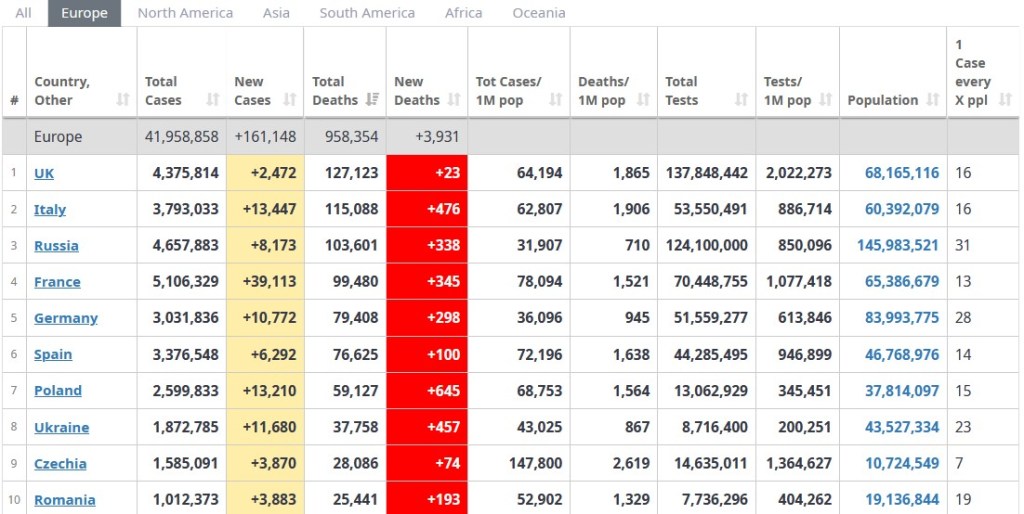Open the Africa continent tab
Screen dimensions: 1024x514
463,13
